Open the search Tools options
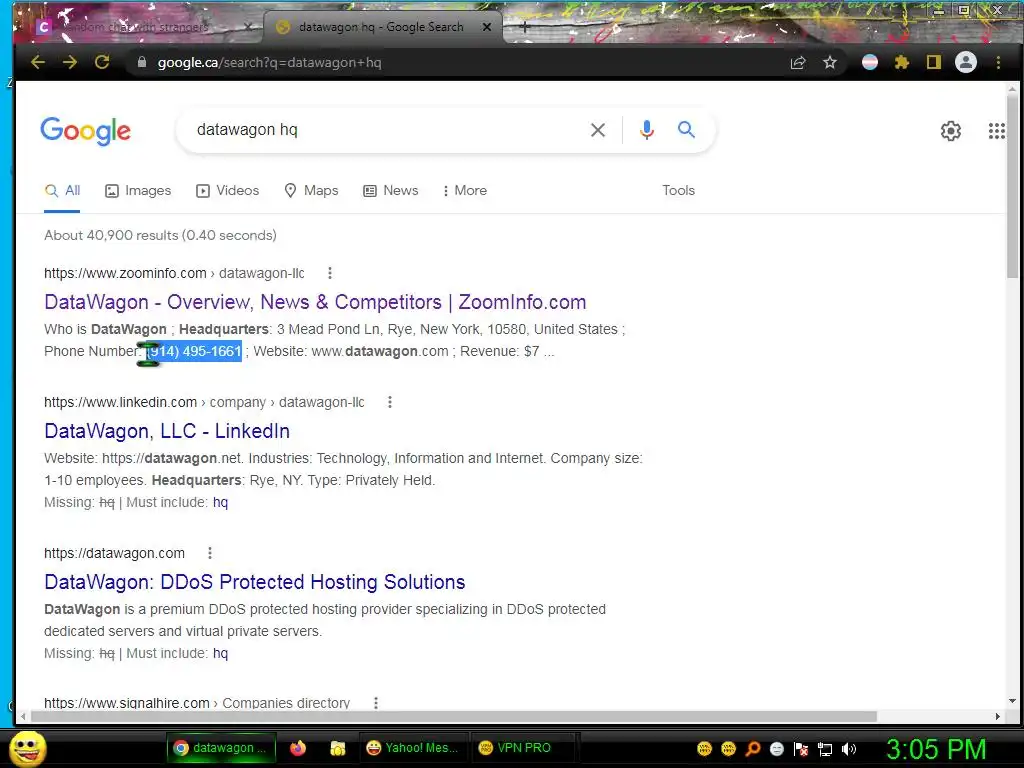The image size is (1024, 768). (x=679, y=191)
